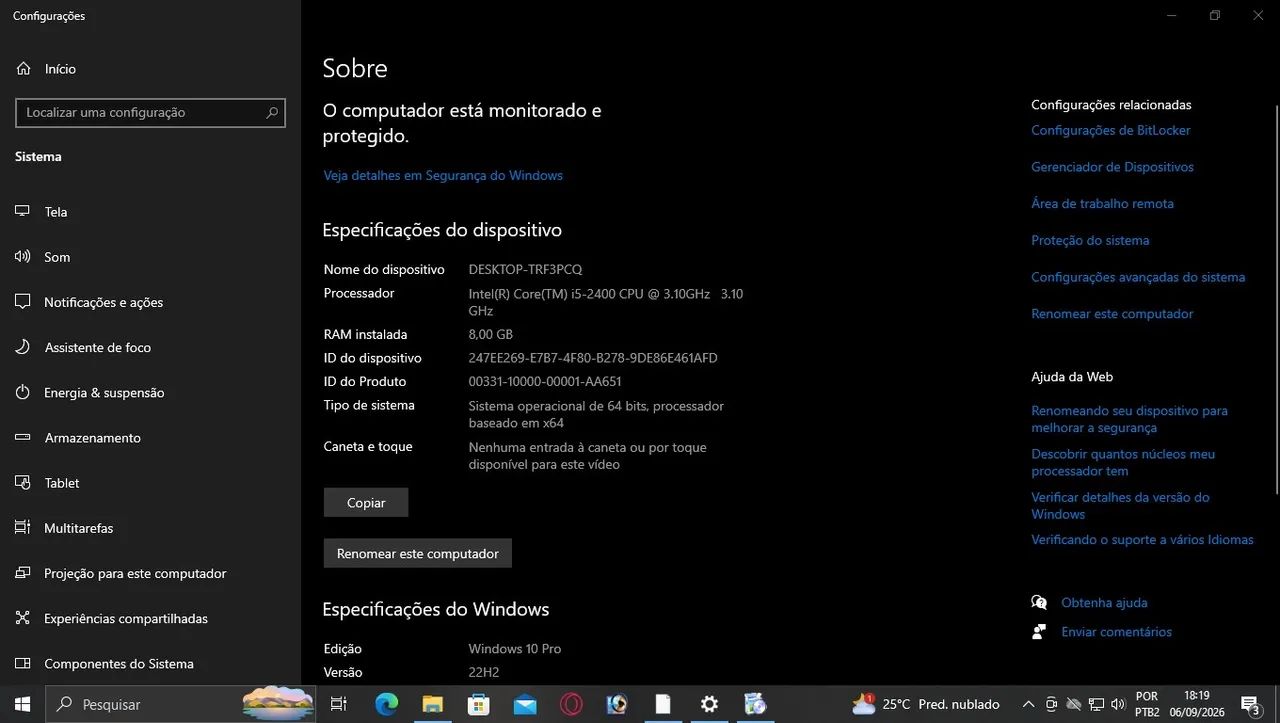1280x723 pixels.
Task: Click Renomear este computador button
Action: click(418, 553)
